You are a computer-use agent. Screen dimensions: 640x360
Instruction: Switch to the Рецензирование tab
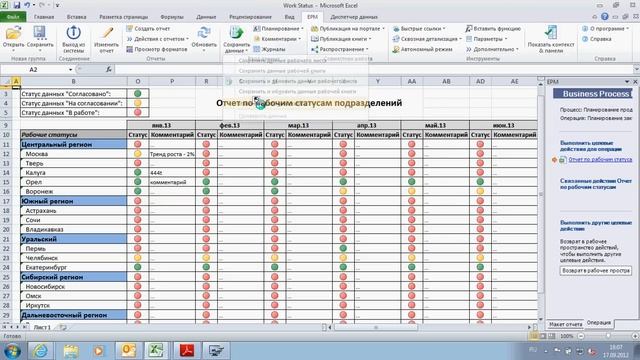(x=250, y=17)
